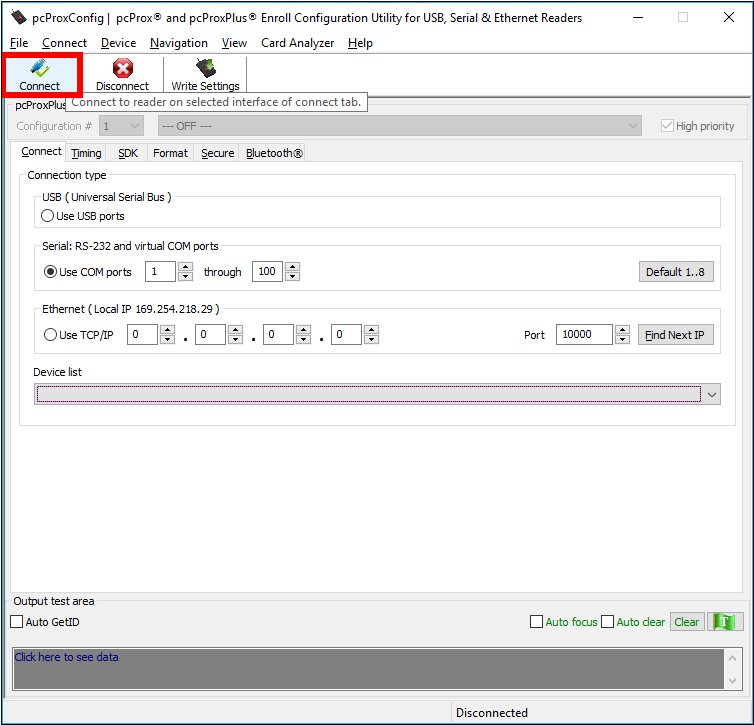Image resolution: width=754 pixels, height=725 pixels.
Task: Click the first IP octet input field
Action: (x=142, y=335)
